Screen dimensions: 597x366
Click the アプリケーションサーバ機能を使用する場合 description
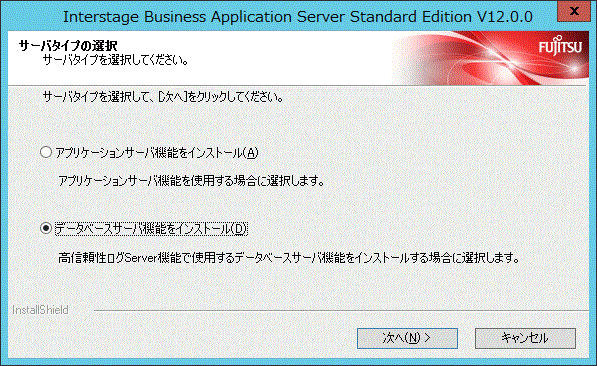click(x=191, y=181)
